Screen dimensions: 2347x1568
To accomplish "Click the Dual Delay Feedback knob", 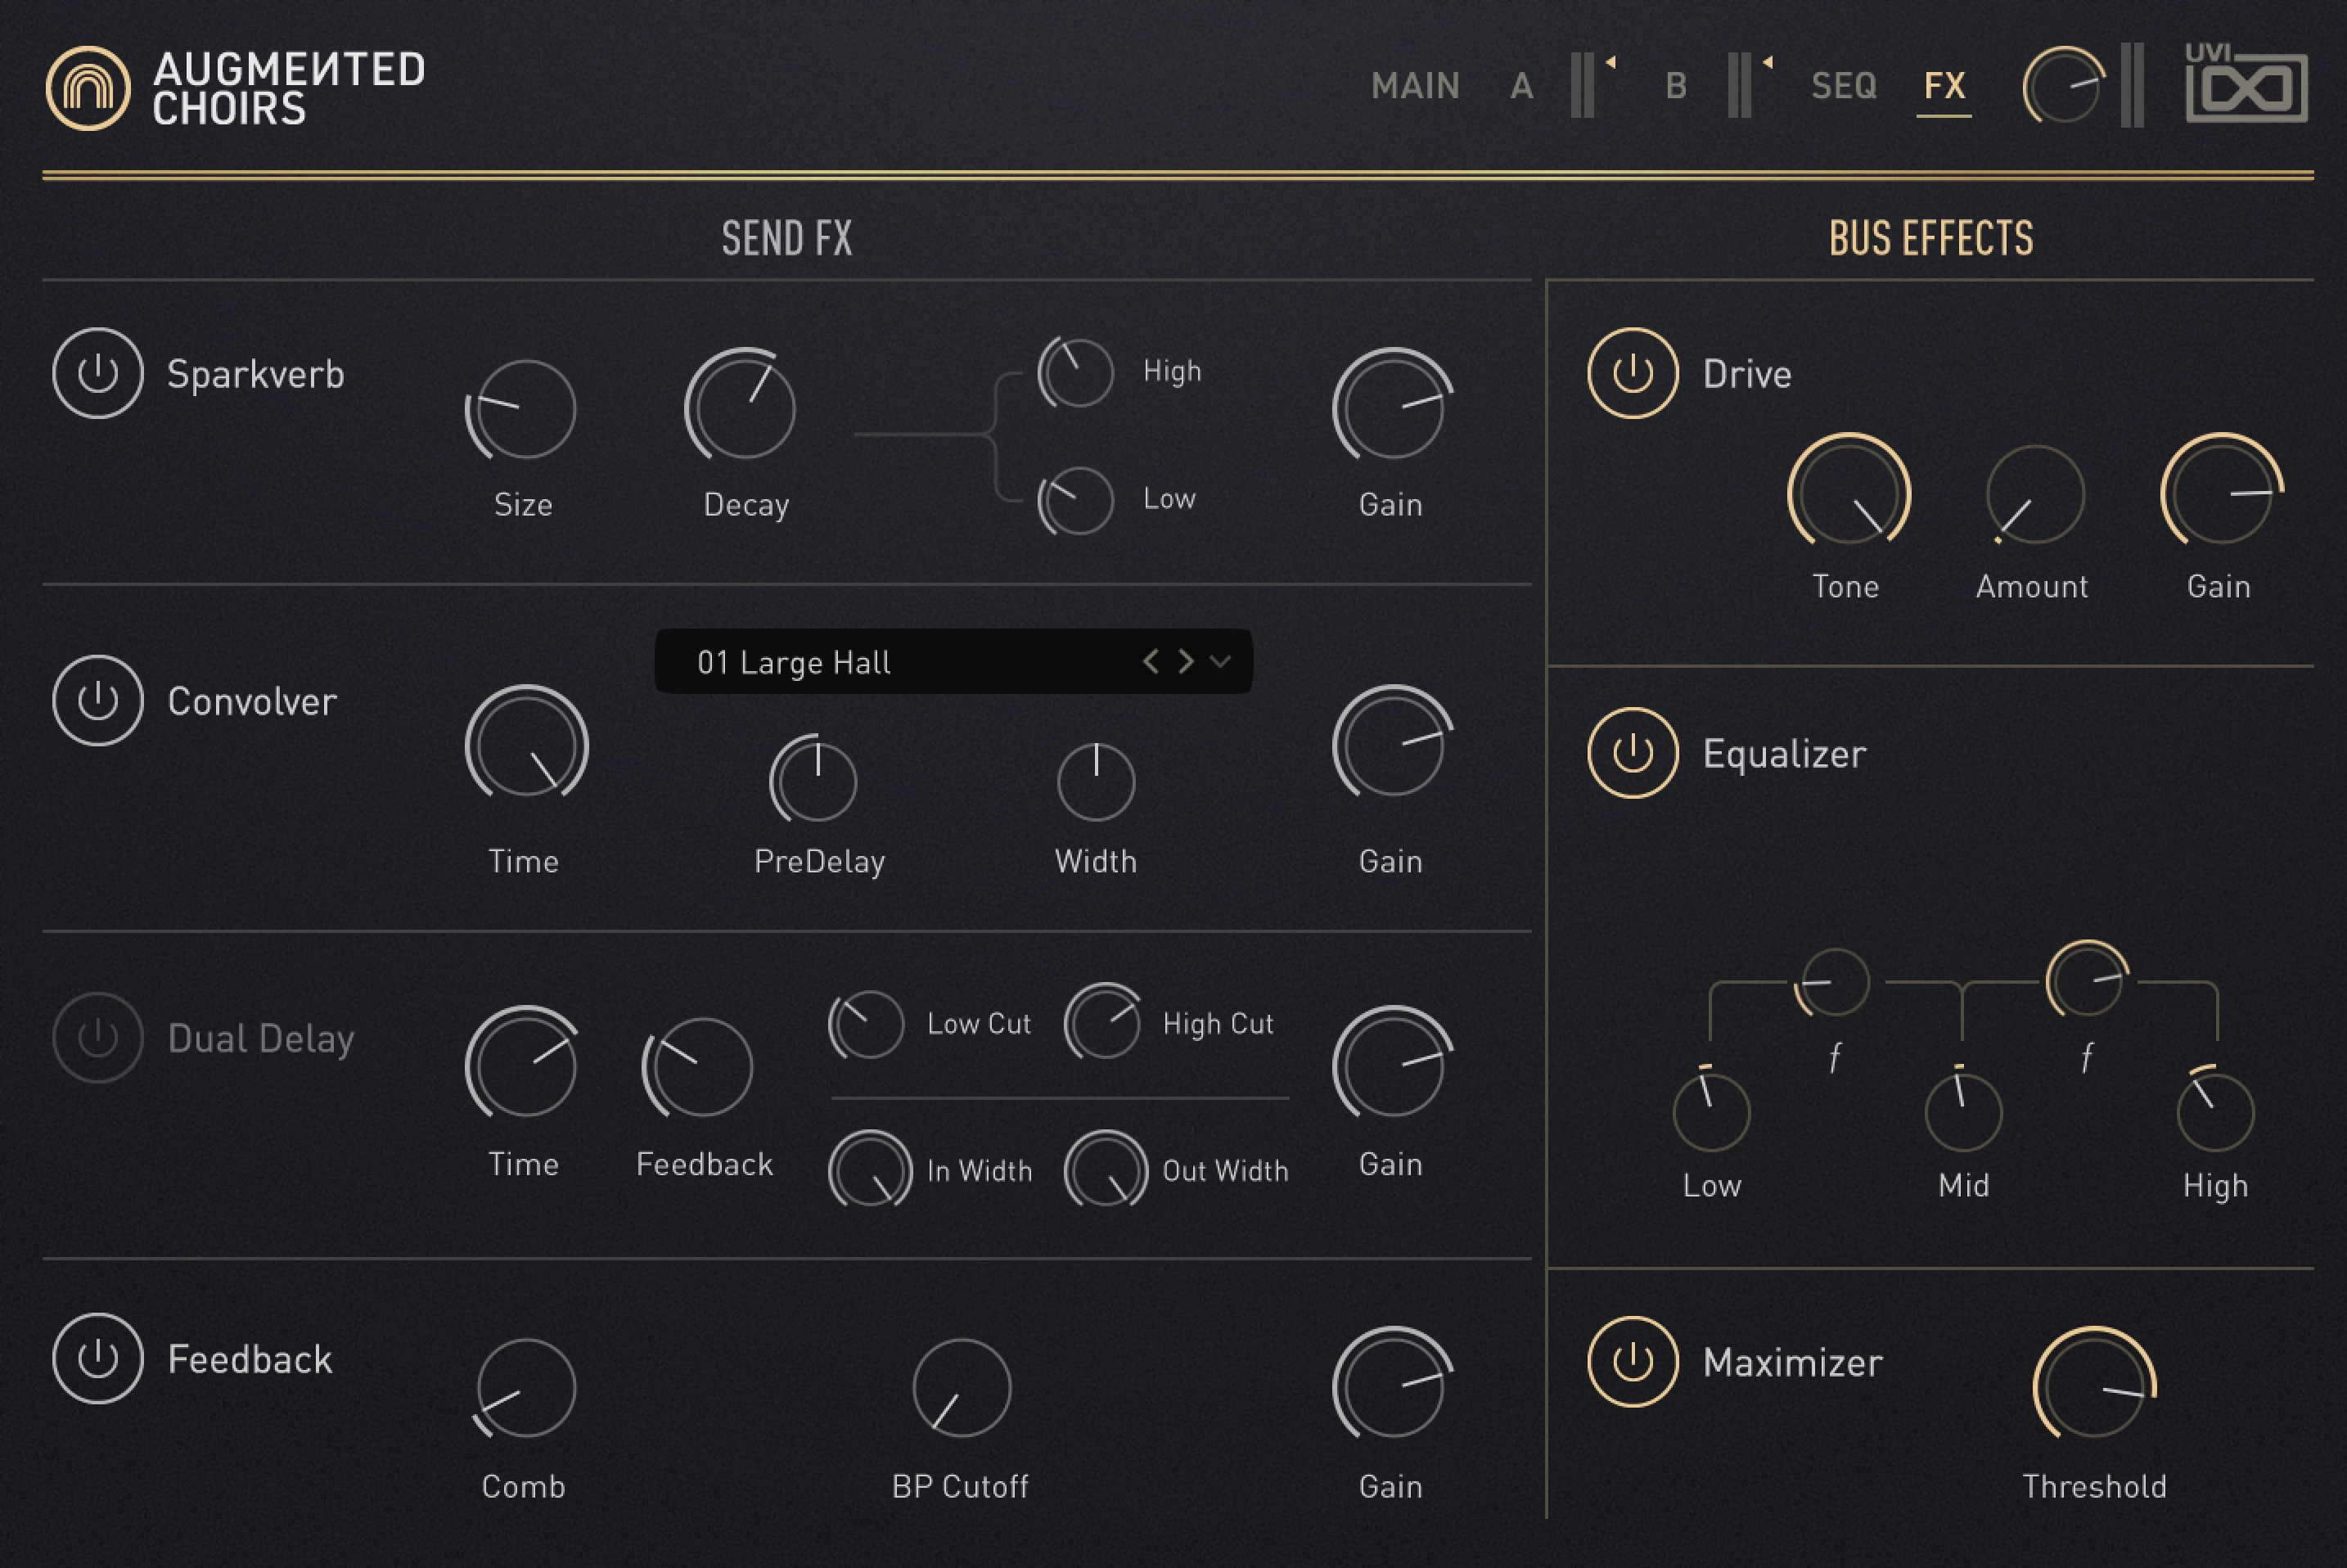I will pyautogui.click(x=698, y=1067).
